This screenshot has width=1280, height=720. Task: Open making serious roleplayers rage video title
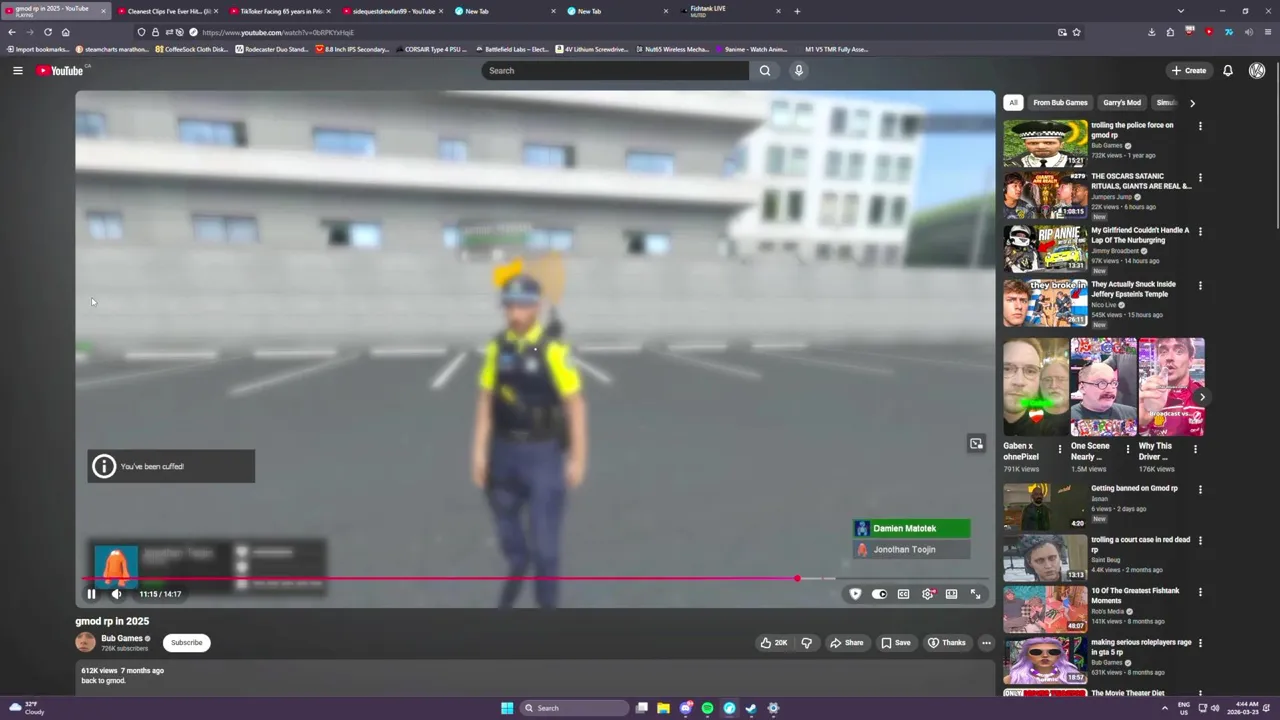pyautogui.click(x=1140, y=647)
